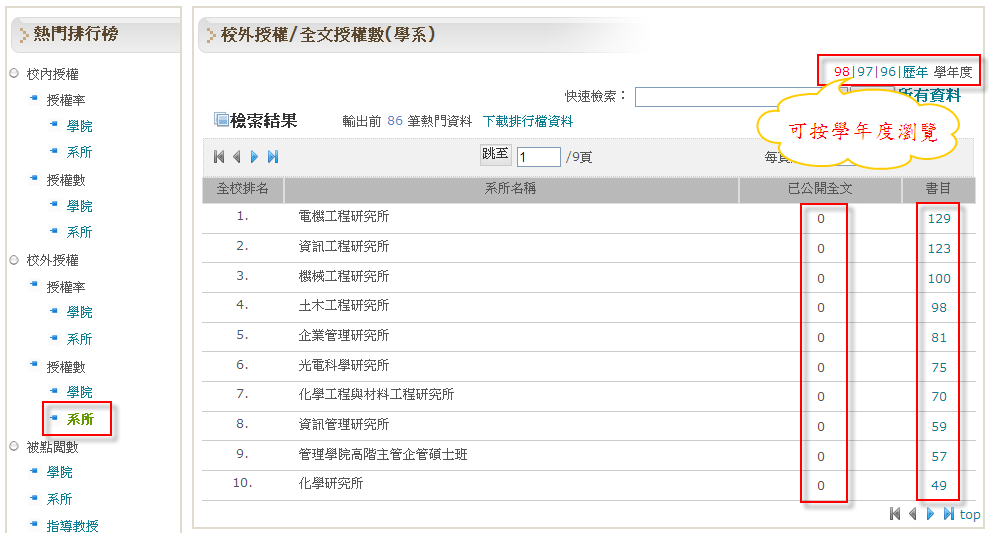Click previous page arrow in top pager

click(x=237, y=157)
